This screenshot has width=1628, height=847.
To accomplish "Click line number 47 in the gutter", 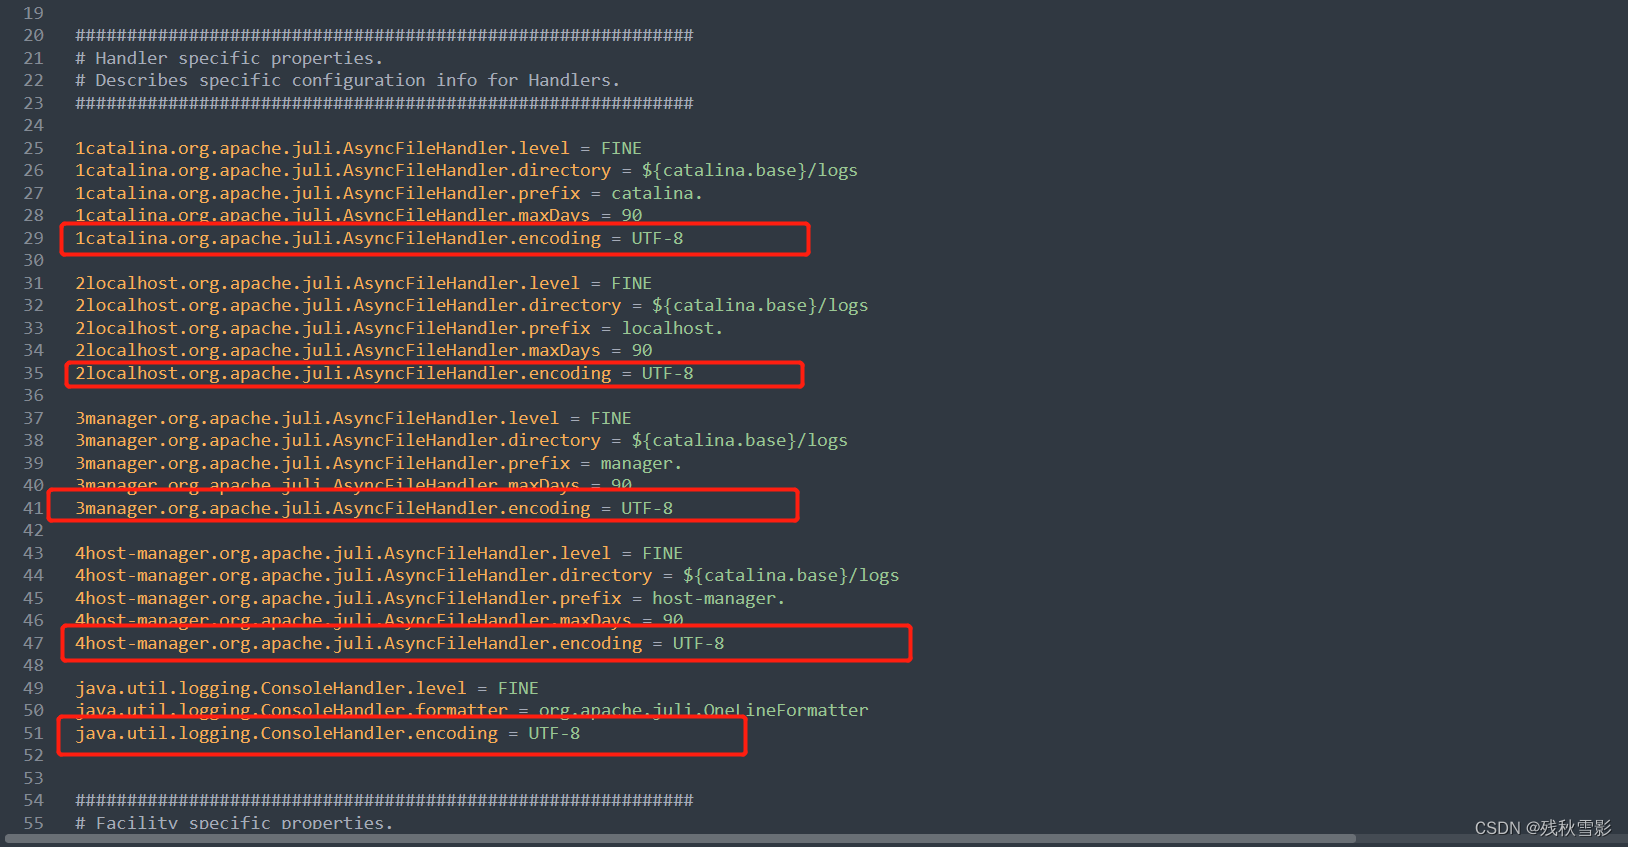I will click(x=34, y=643).
